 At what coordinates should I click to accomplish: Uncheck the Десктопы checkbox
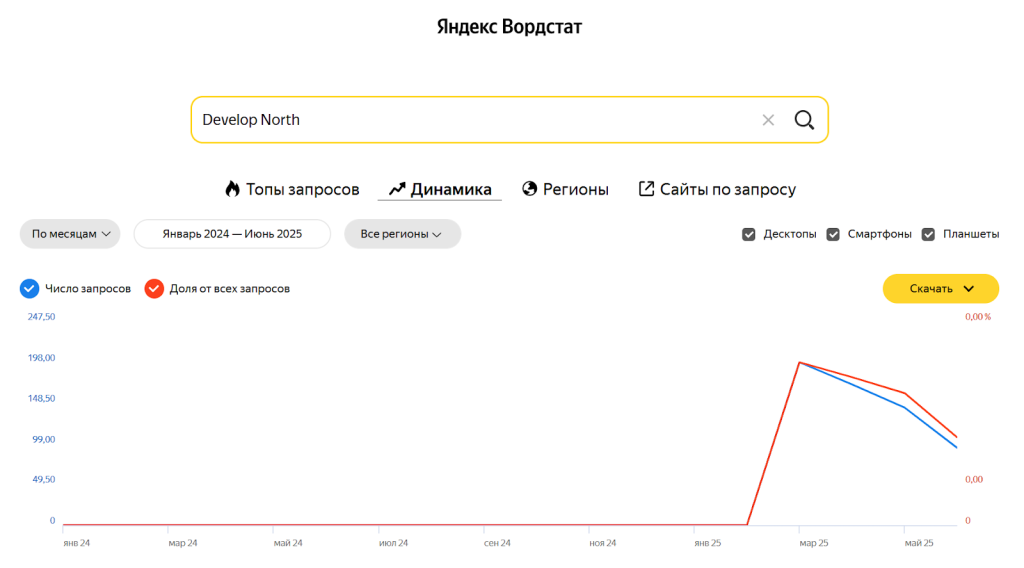749,234
